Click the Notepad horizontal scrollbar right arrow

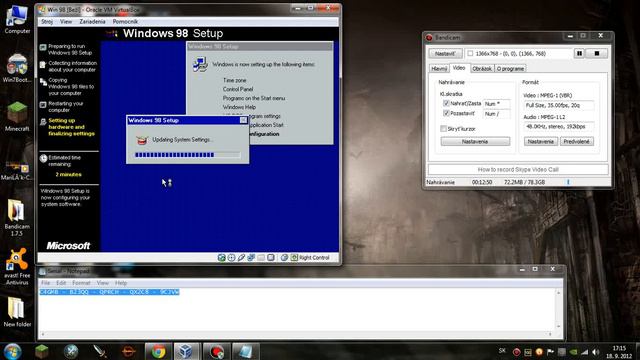(550, 334)
